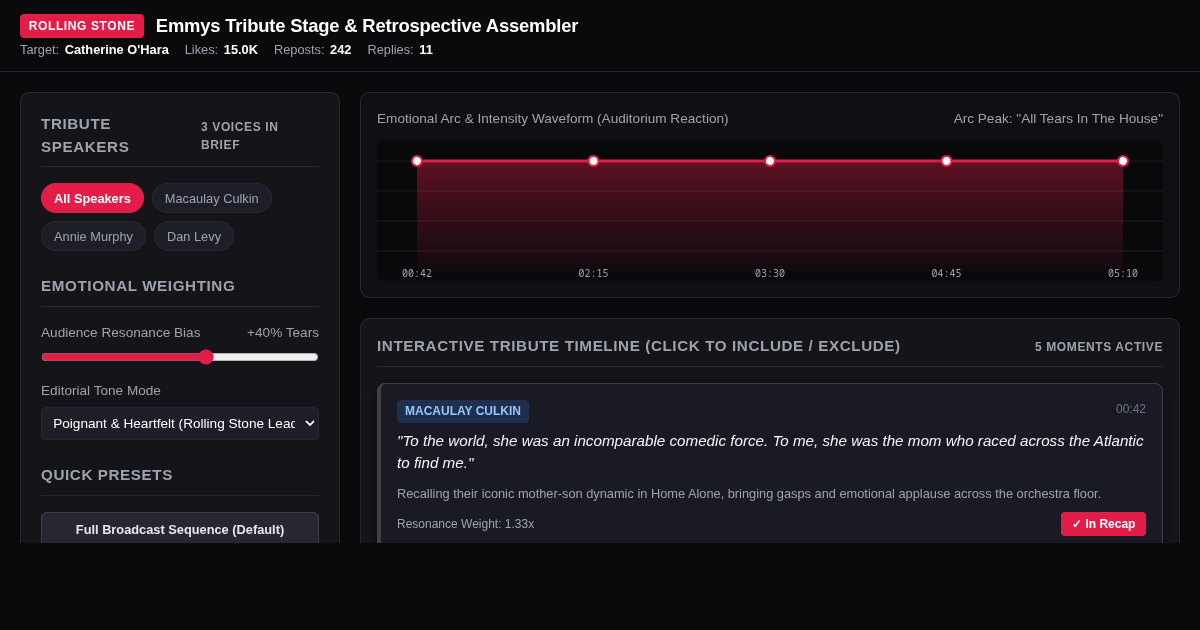Click the Home Alone recollection description text
Viewport: 1200px width, 630px height.
pos(749,493)
